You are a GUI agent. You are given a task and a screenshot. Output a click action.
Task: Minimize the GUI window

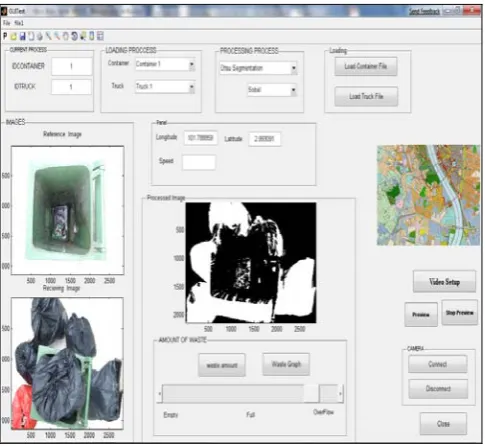pos(448,11)
